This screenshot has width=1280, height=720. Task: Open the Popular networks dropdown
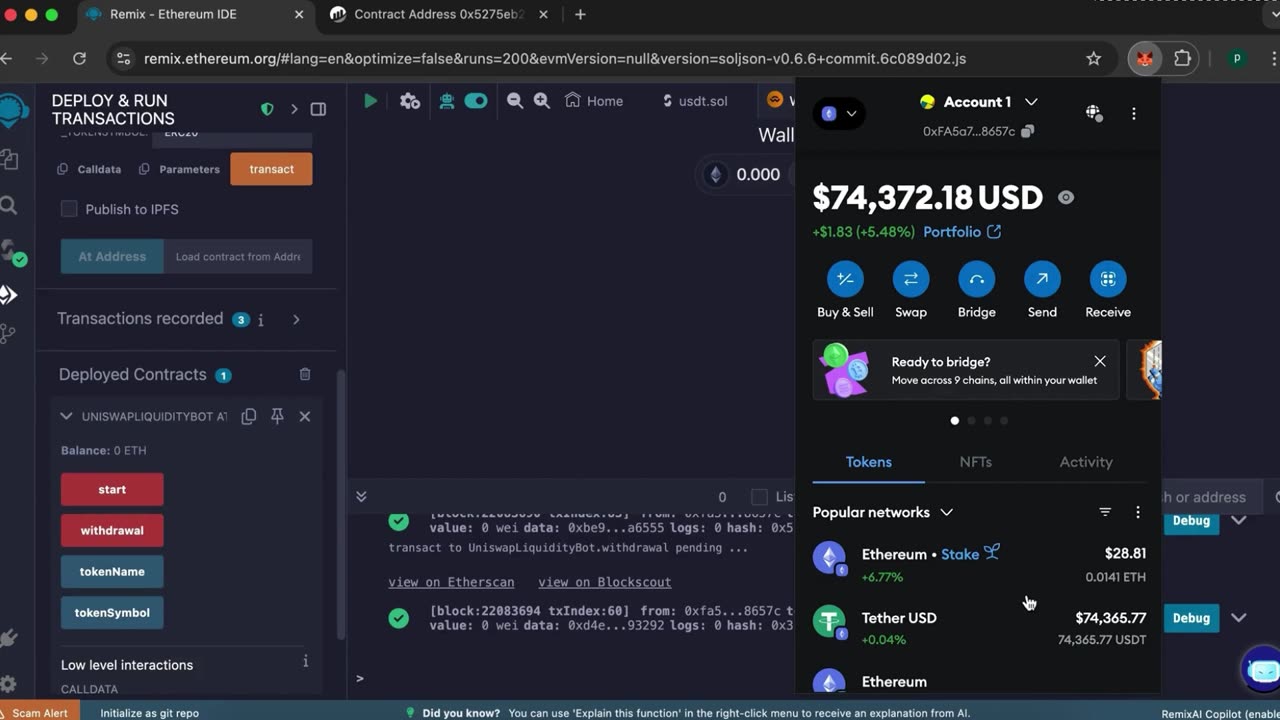click(883, 512)
